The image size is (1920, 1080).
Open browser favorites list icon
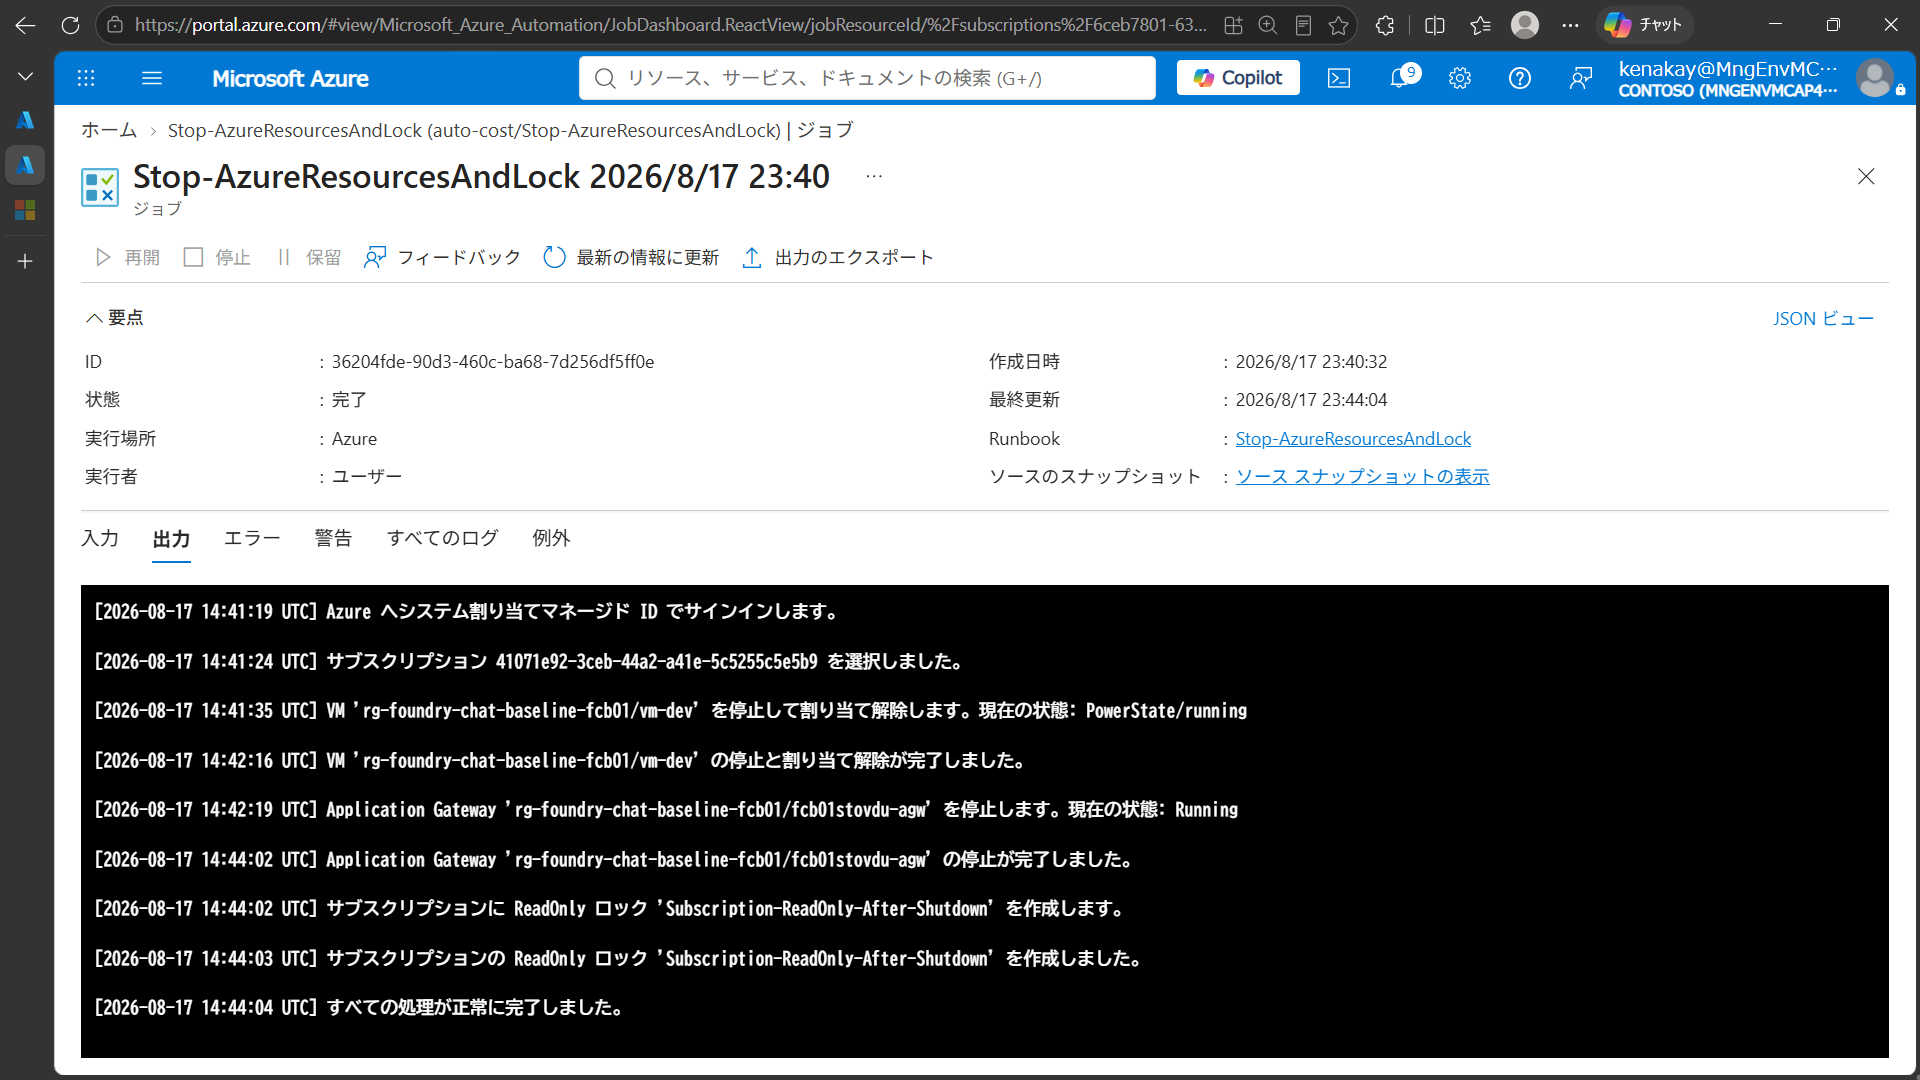click(x=1481, y=25)
